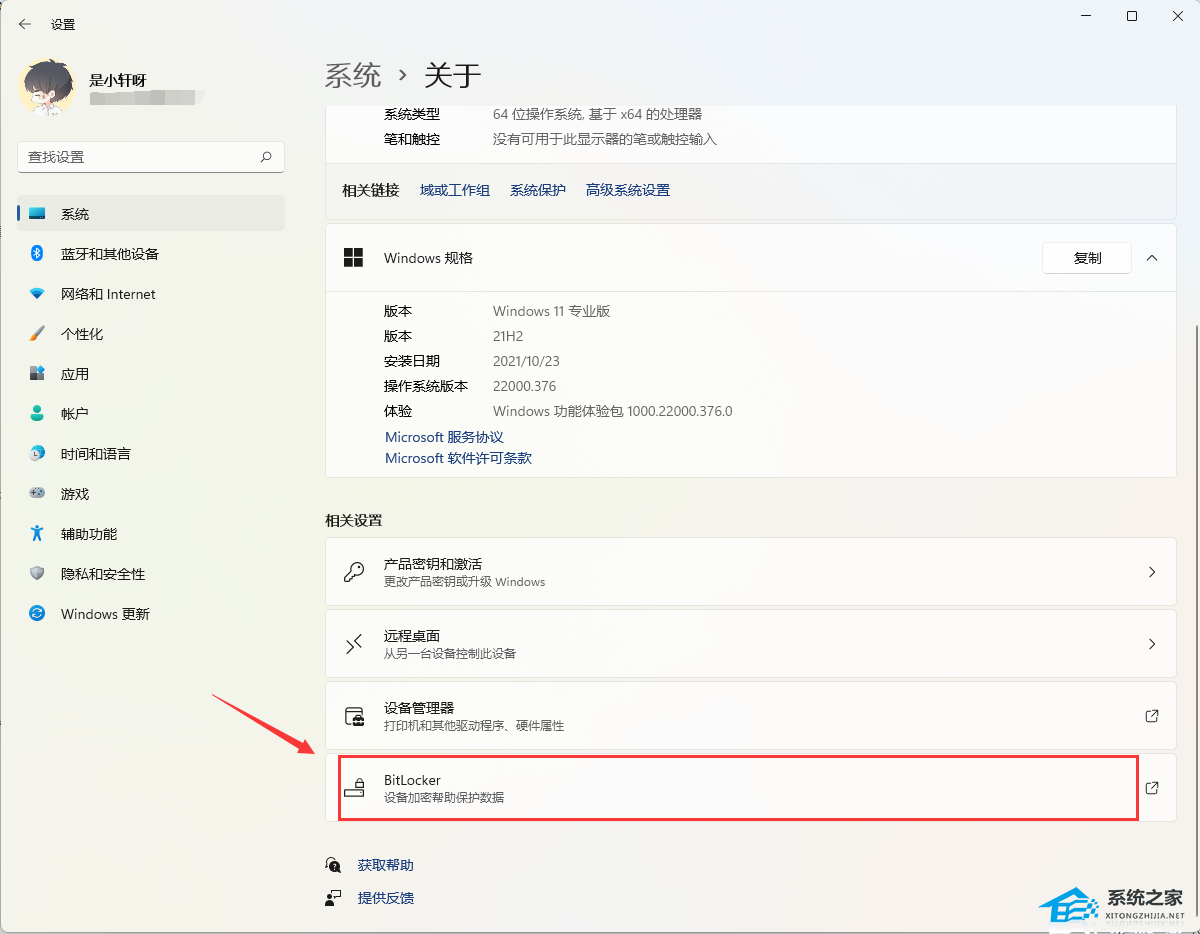Select 系统 in the sidebar
This screenshot has width=1200, height=934.
75,214
